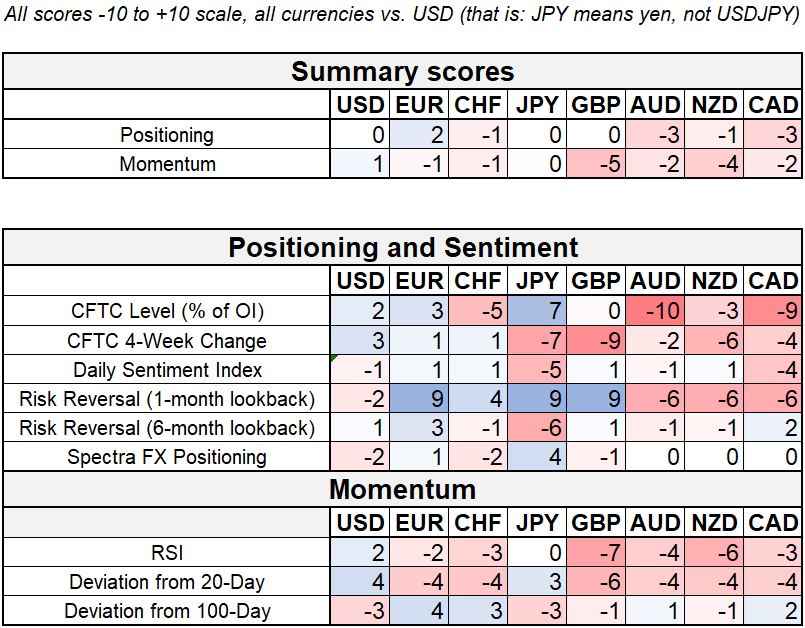Screen dimensions: 805x628
Task: Click the Momentum section heading above RSI
Action: [402, 490]
